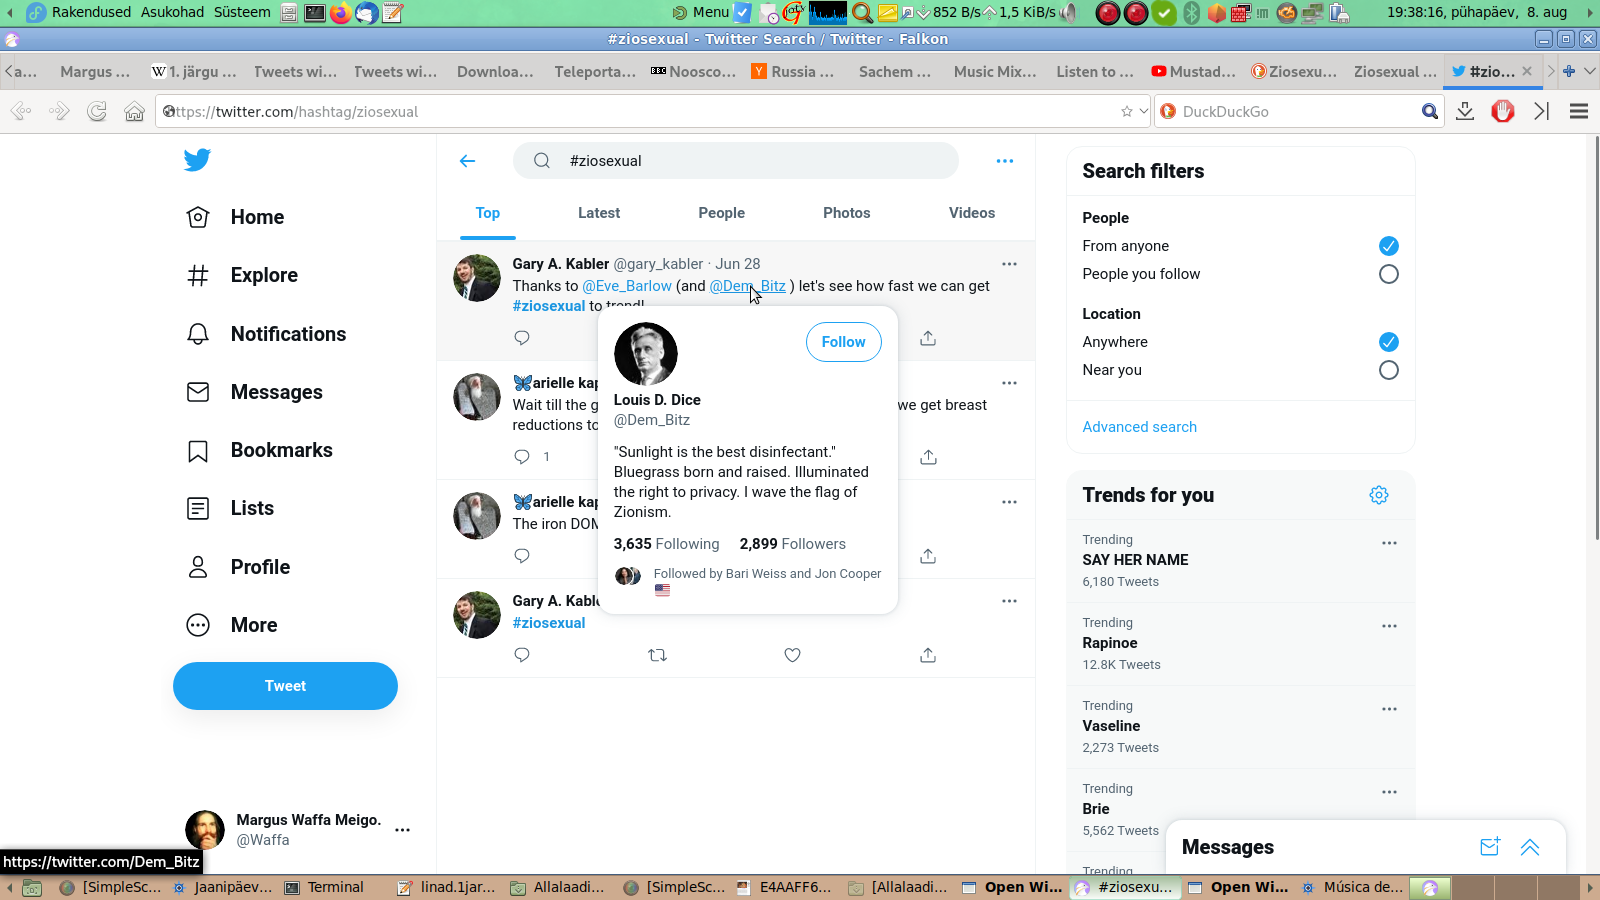Screen dimensions: 1600x900
Task: Open options for Brie trend
Action: (1389, 792)
